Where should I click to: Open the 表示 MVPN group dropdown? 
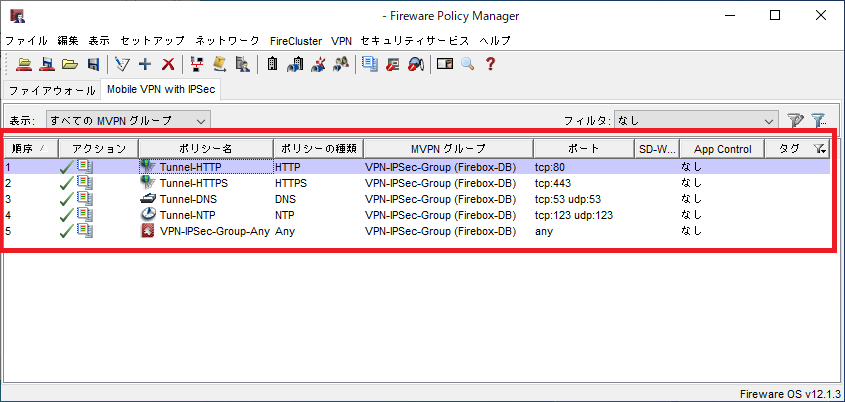pos(128,121)
